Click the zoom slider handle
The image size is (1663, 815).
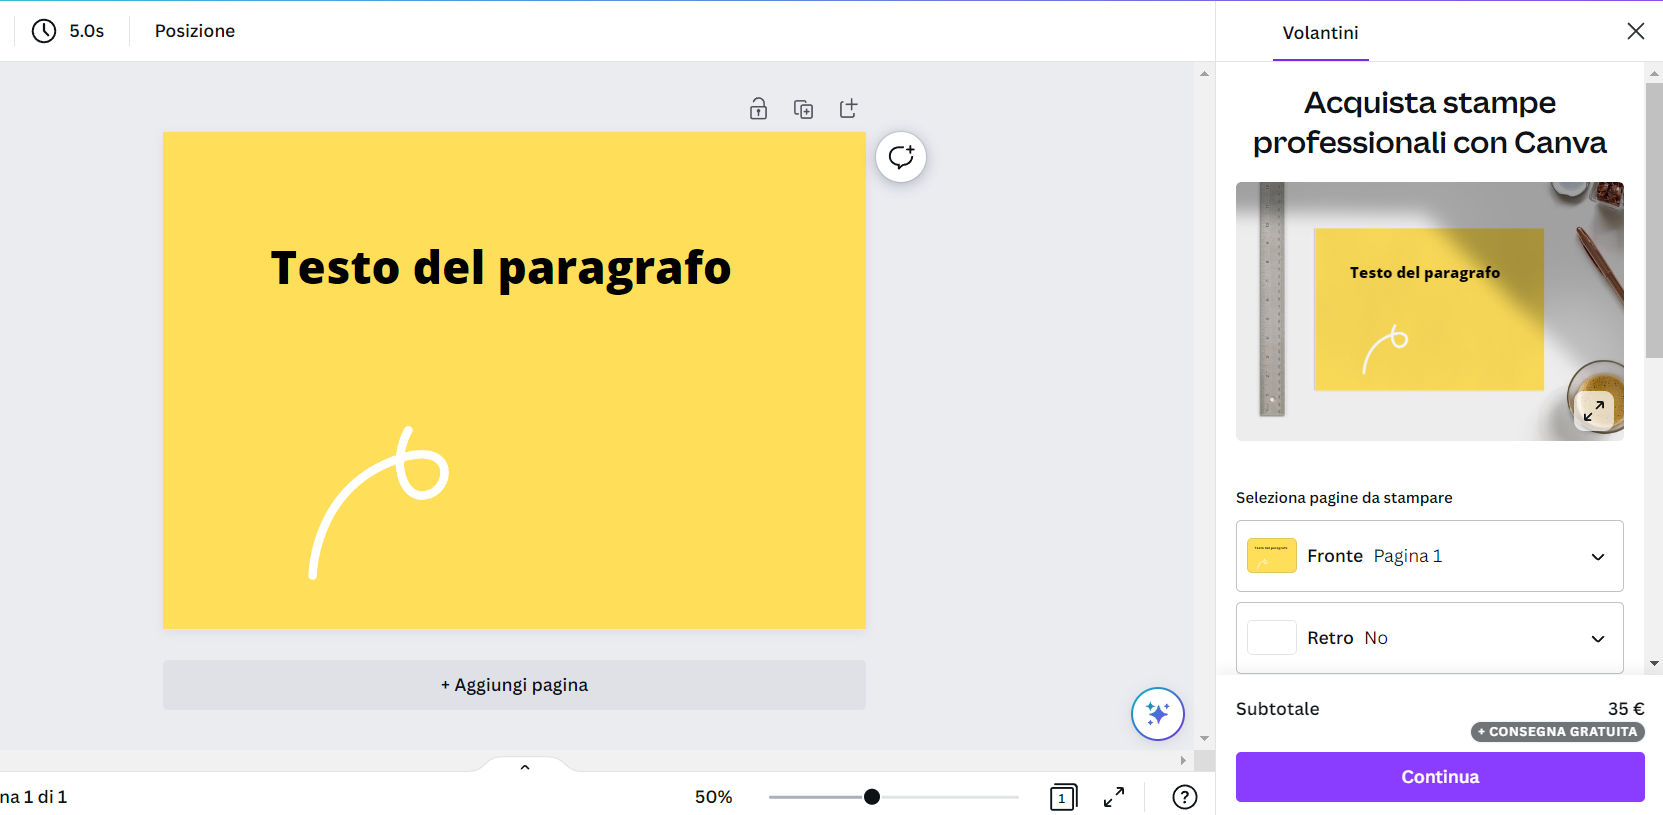coord(872,797)
